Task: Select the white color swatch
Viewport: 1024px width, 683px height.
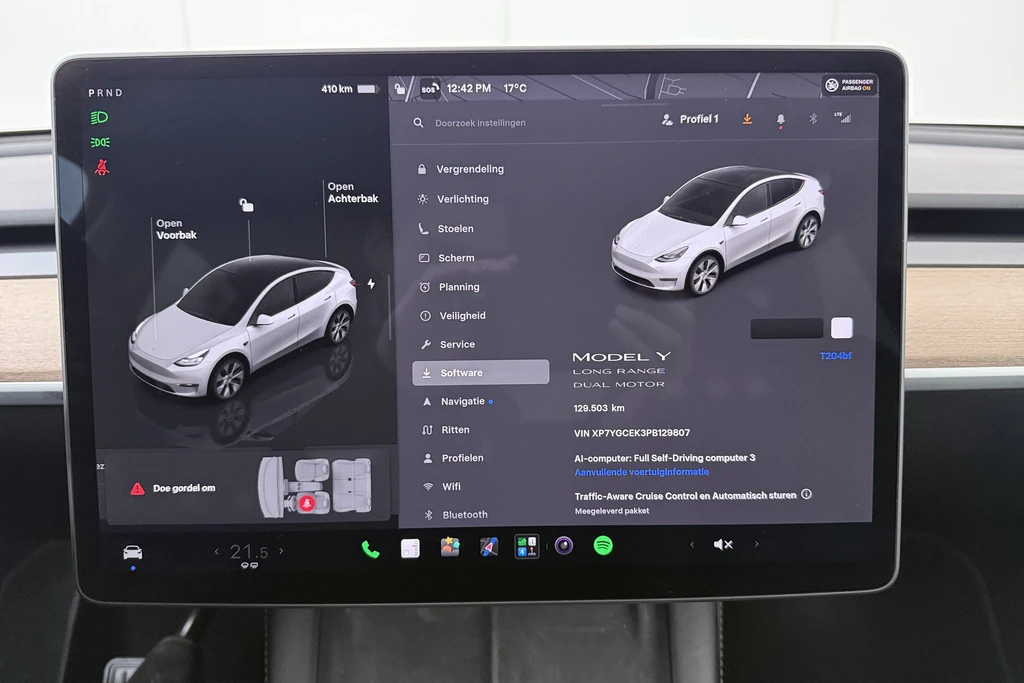Action: pyautogui.click(x=842, y=328)
